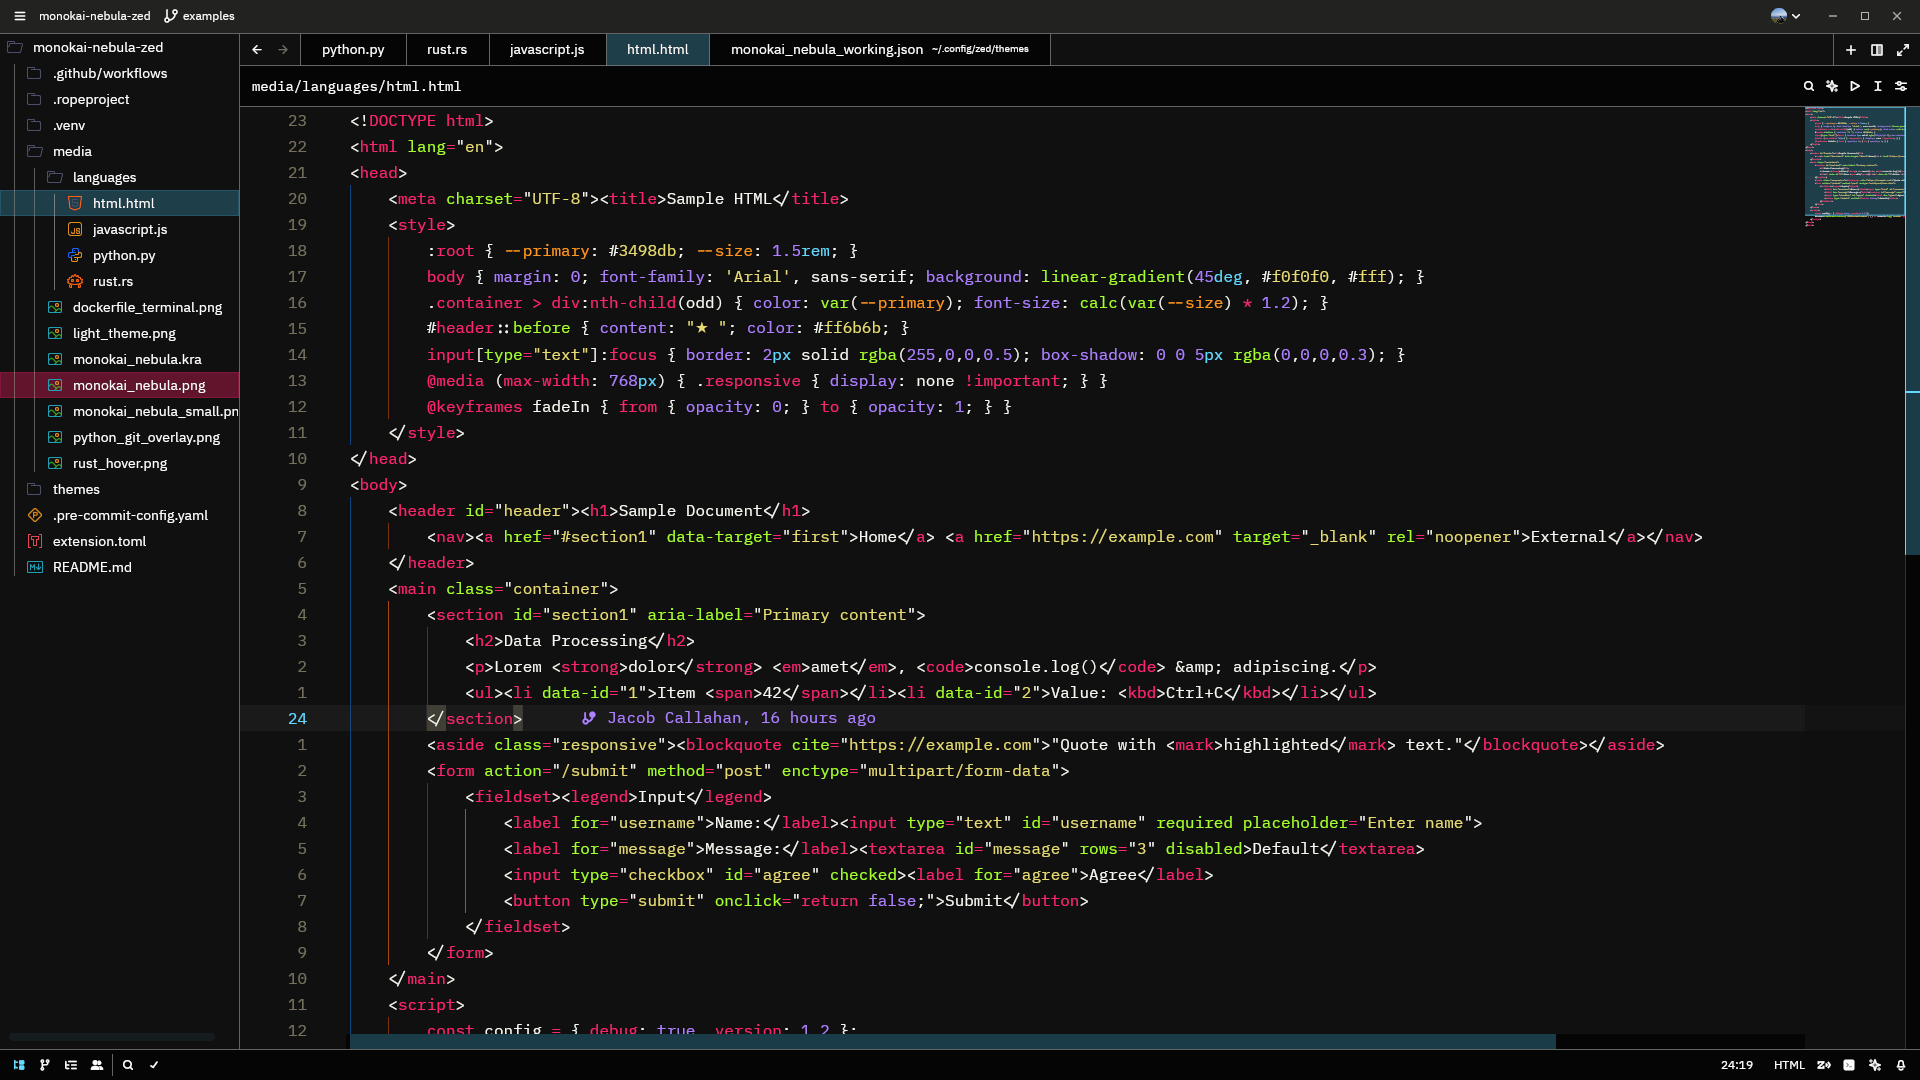Screen dimensions: 1920x1080
Task: Show diagnostics checkmark in status bar
Action: pyautogui.click(x=154, y=1065)
